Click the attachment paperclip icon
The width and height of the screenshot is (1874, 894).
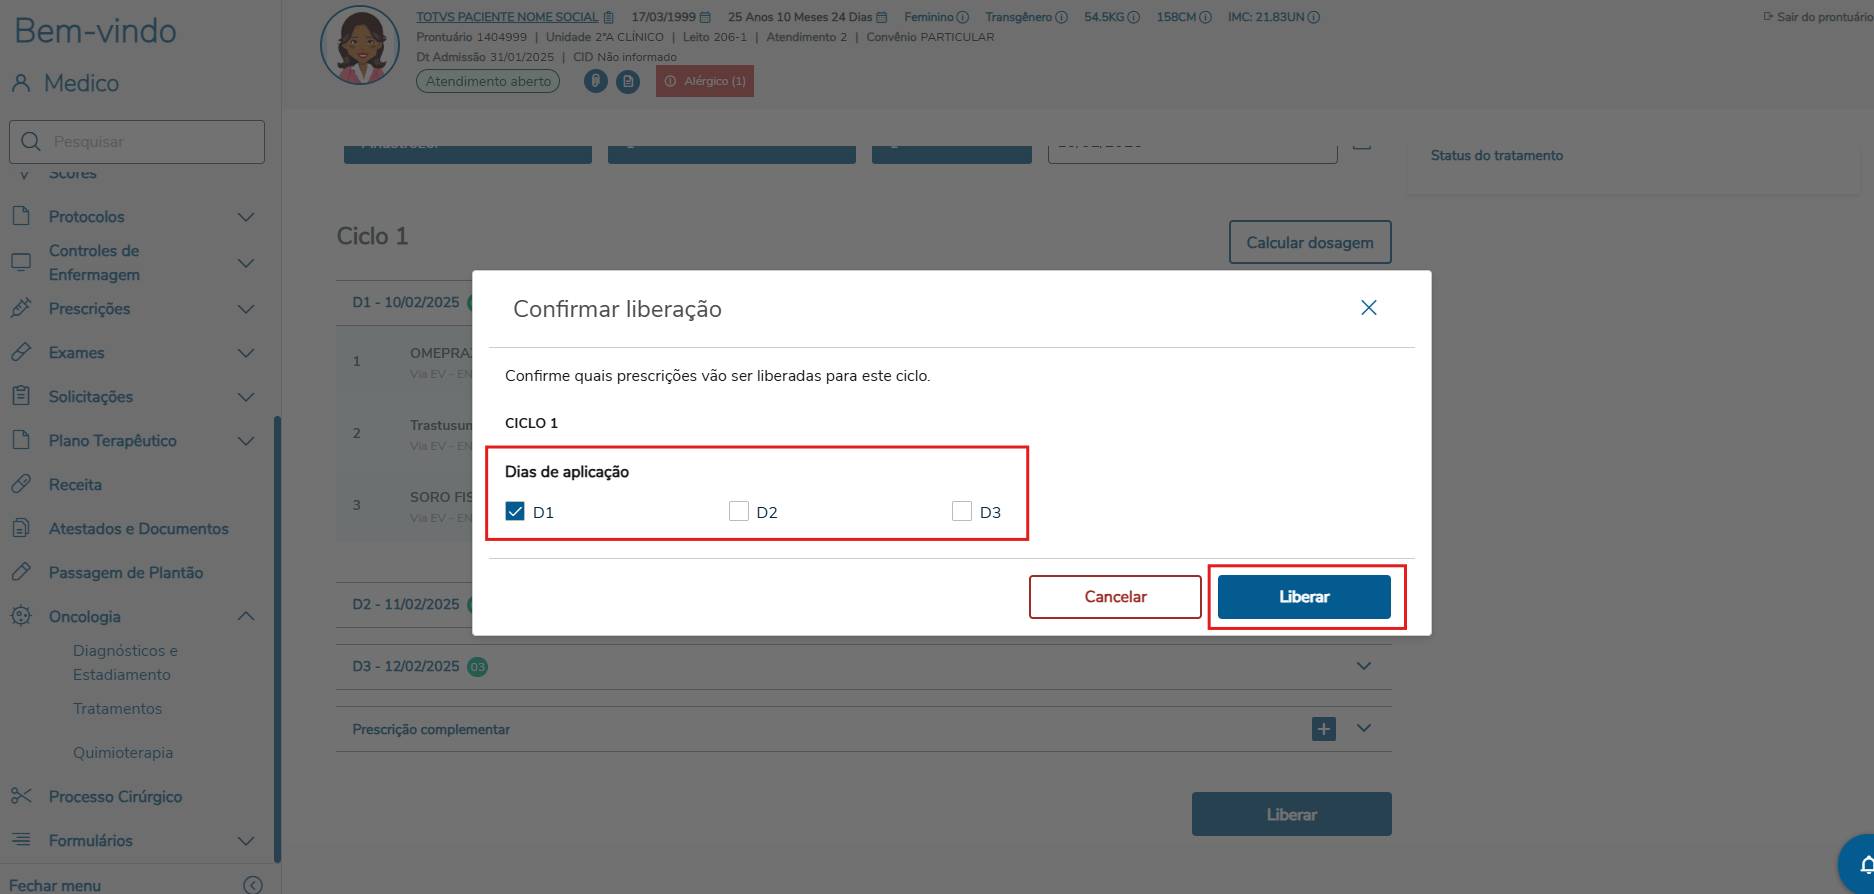tap(596, 81)
